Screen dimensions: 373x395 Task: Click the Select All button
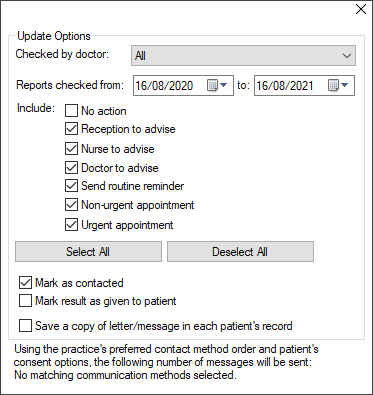point(88,252)
